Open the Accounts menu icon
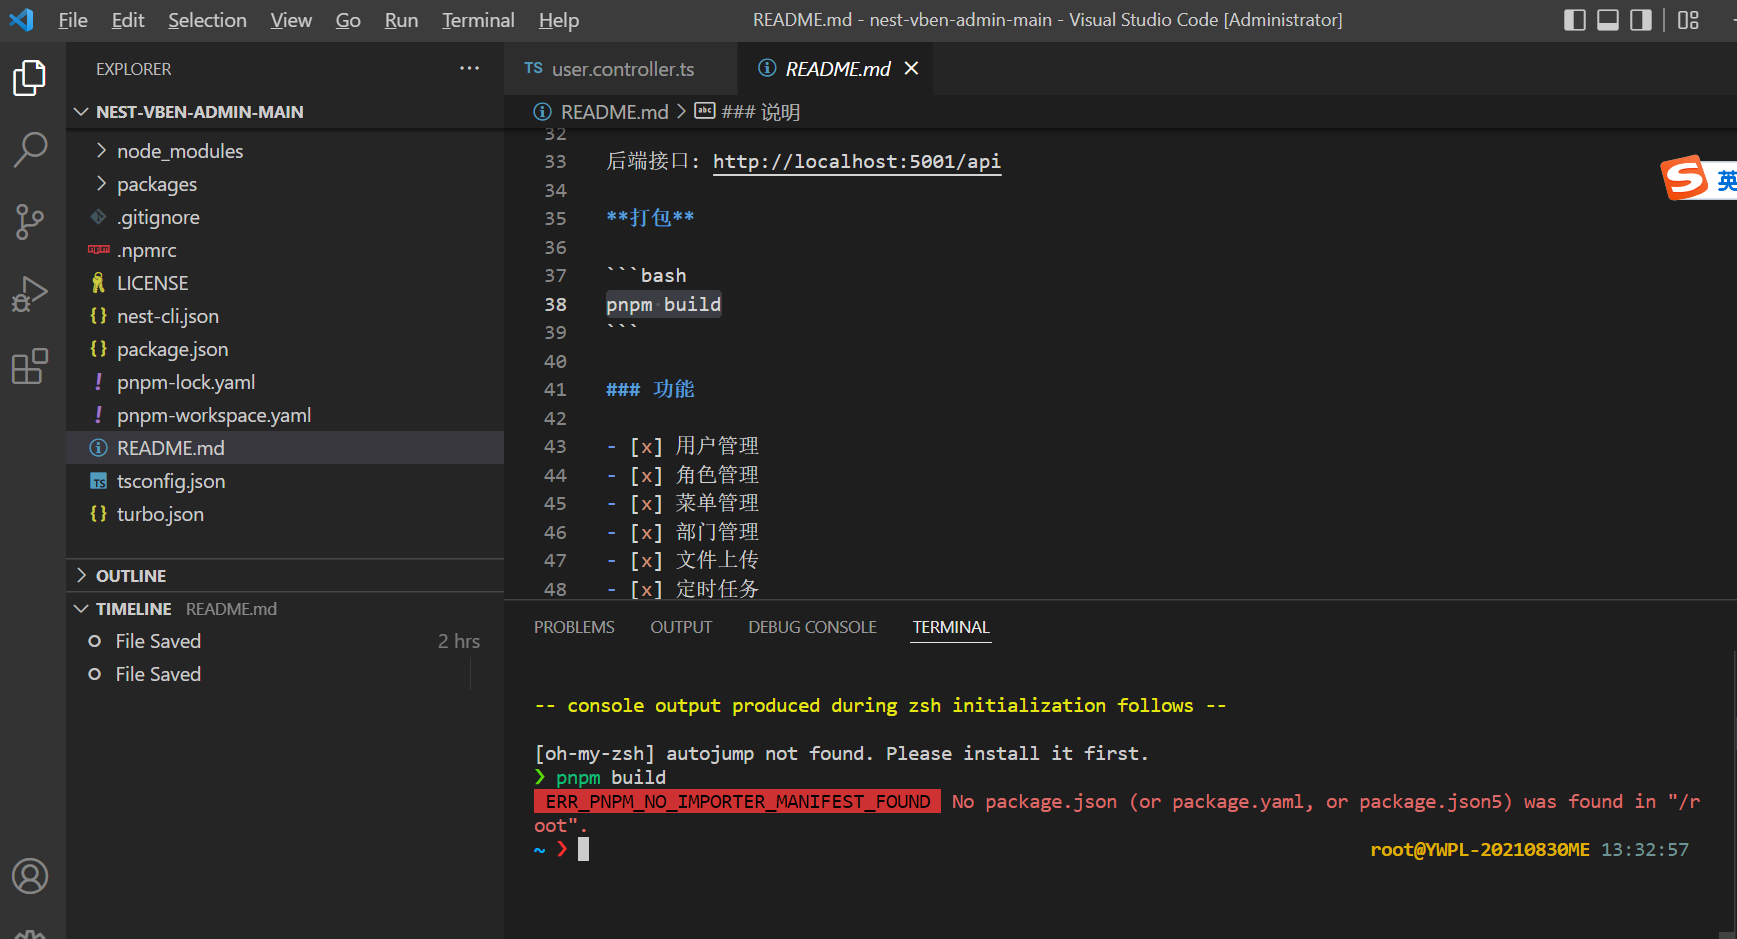1737x939 pixels. point(30,876)
